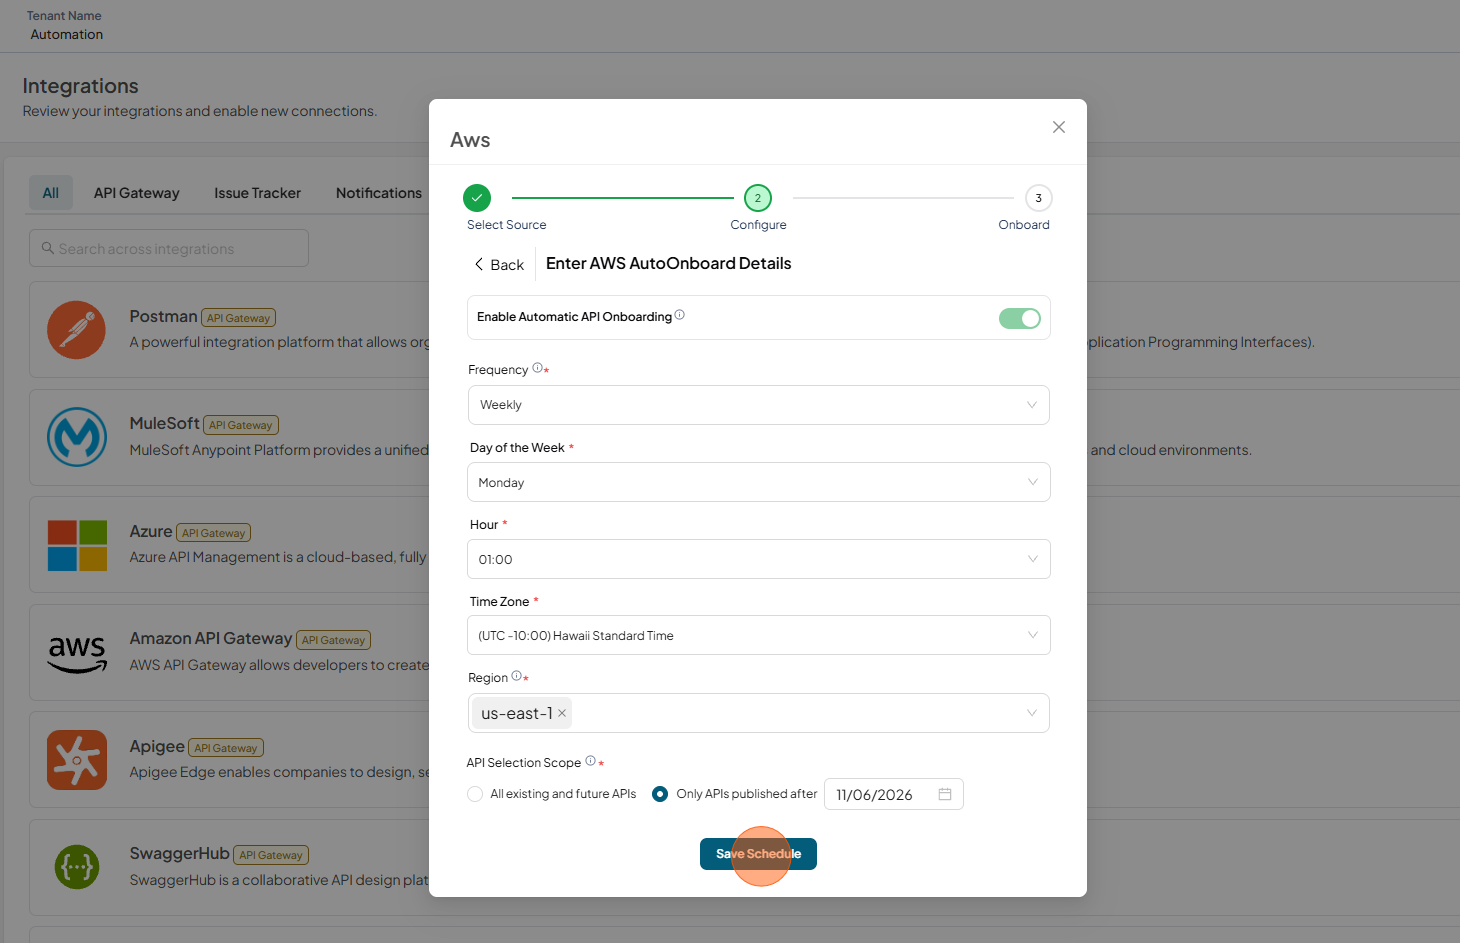The height and width of the screenshot is (943, 1460).
Task: Click the Enter AWS AutoOnboard Details heading
Action: point(669,263)
